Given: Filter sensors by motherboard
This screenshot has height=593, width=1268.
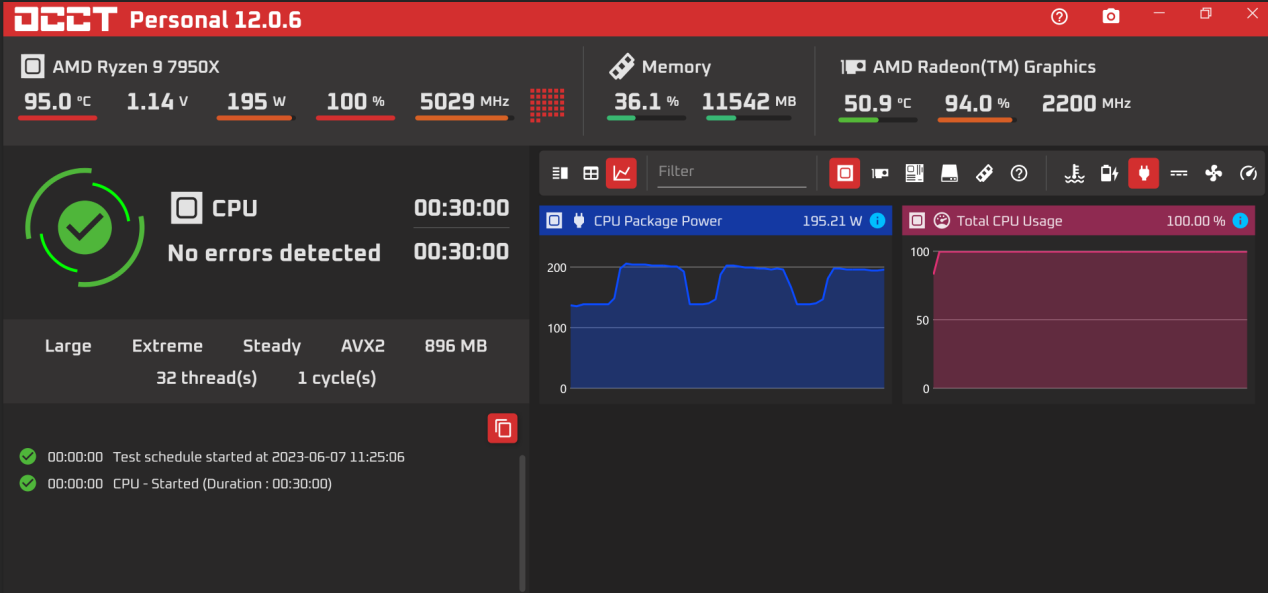Looking at the screenshot, I should coord(915,173).
